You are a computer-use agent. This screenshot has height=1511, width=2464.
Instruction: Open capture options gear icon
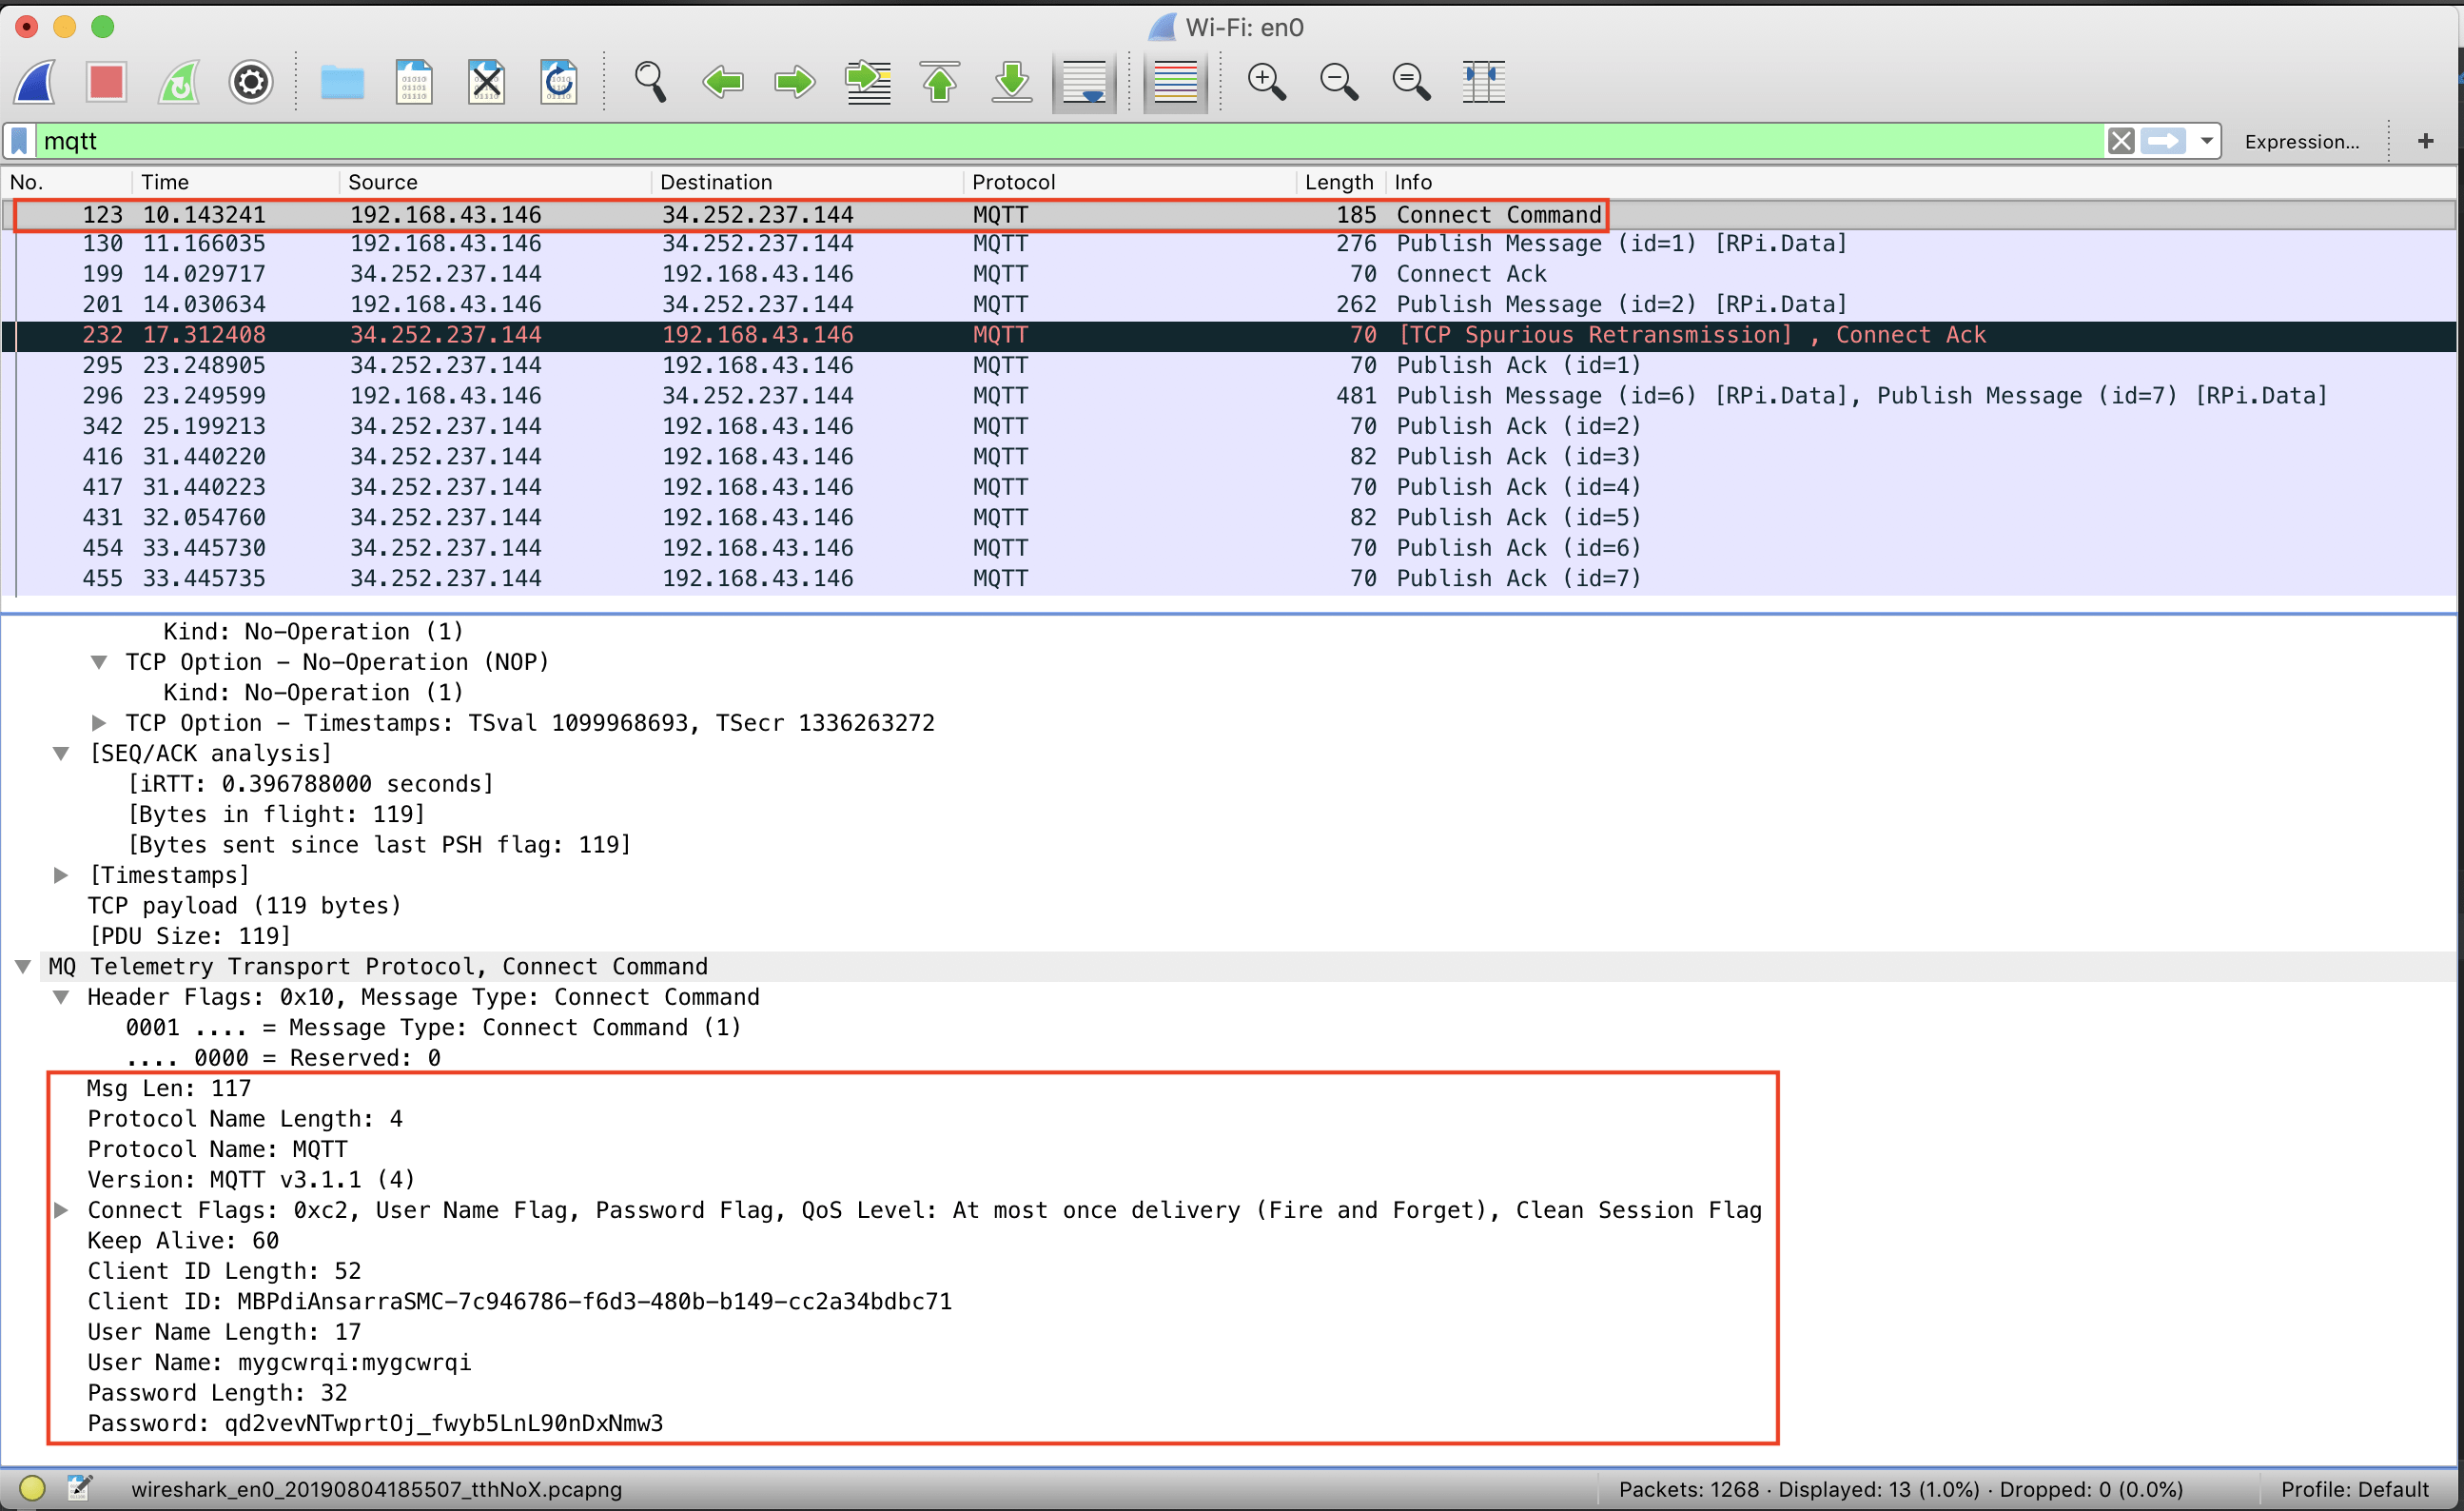point(251,81)
